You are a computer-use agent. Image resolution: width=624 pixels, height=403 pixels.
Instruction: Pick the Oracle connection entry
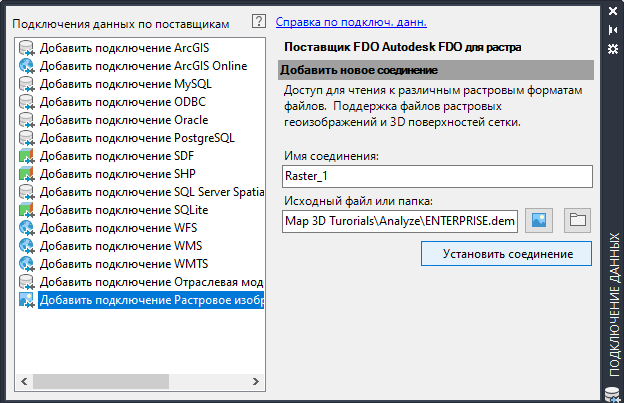coord(124,120)
